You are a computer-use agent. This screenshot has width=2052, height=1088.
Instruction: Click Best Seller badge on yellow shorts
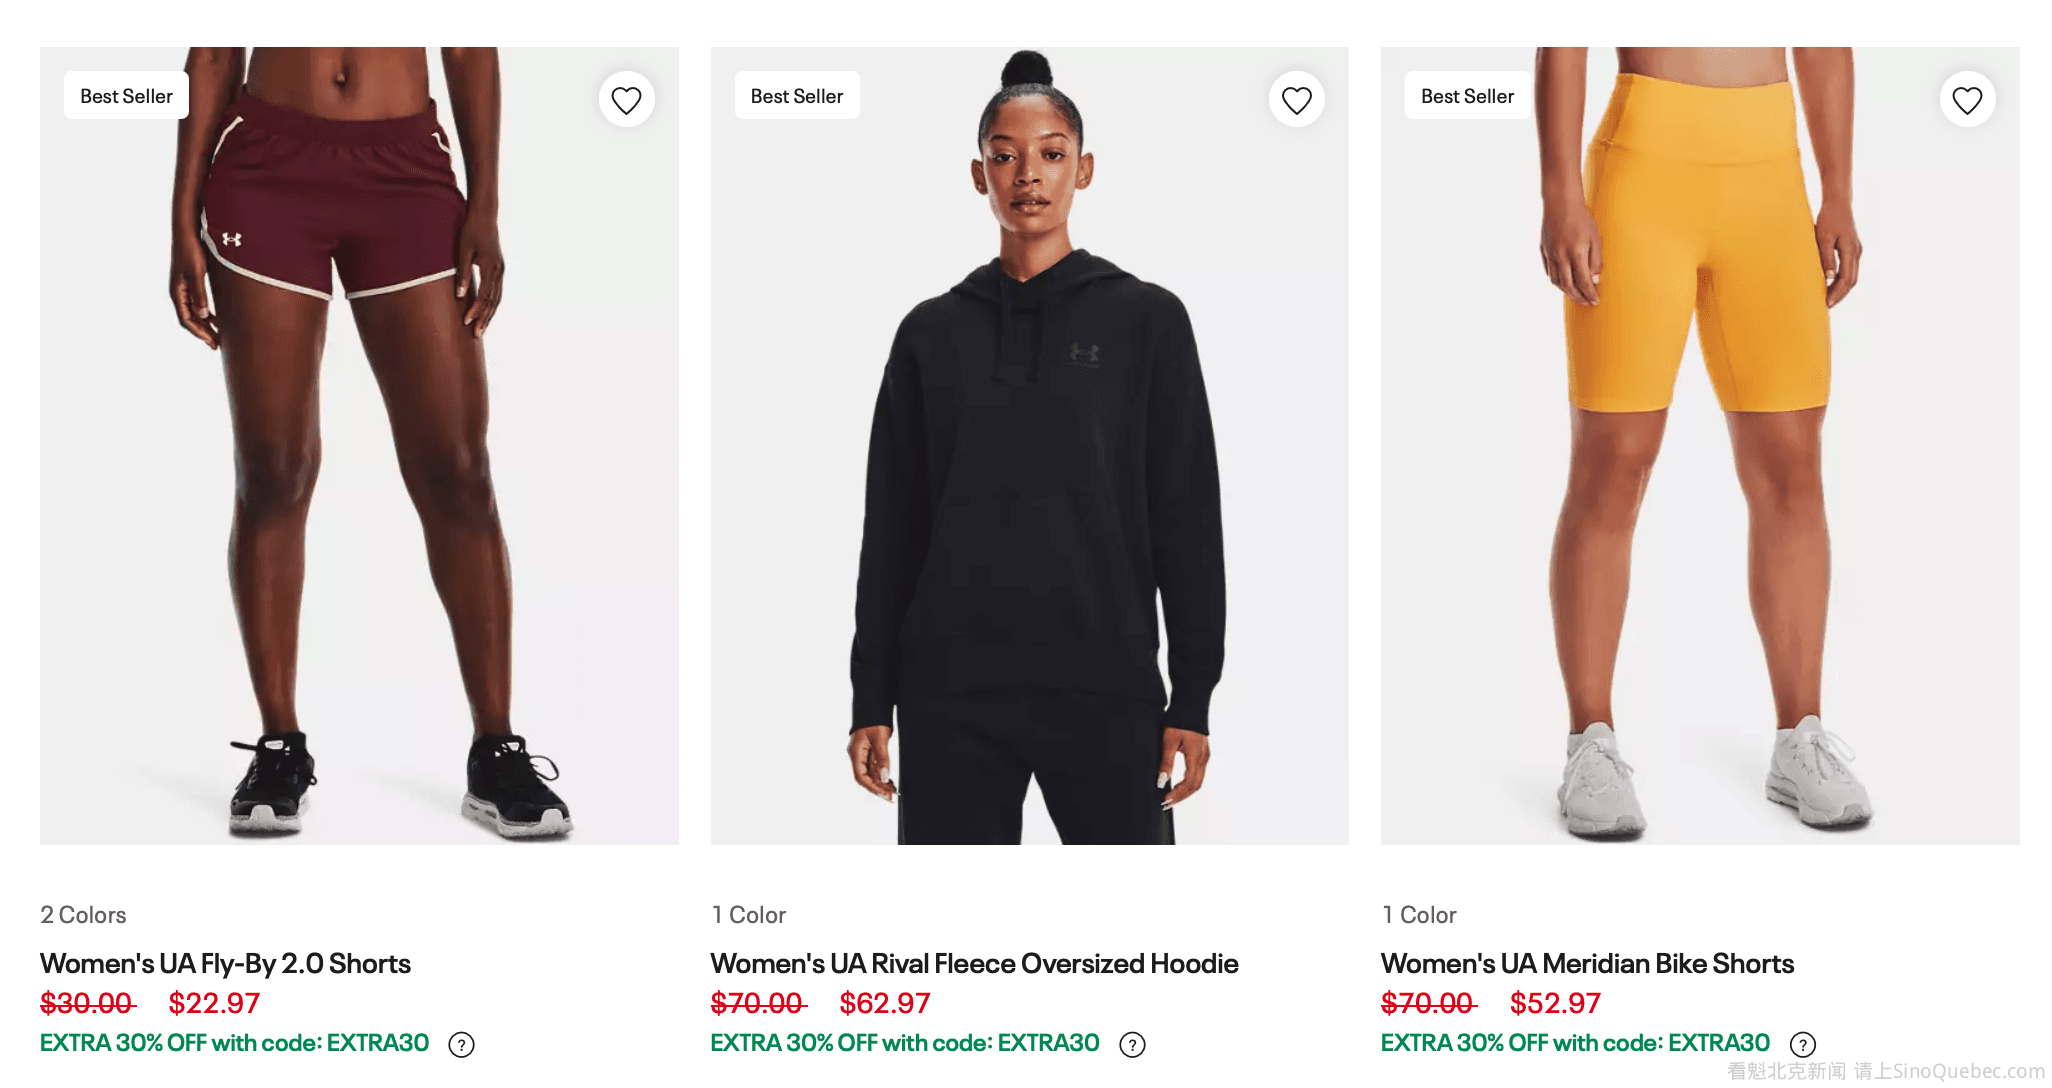pyautogui.click(x=1467, y=96)
